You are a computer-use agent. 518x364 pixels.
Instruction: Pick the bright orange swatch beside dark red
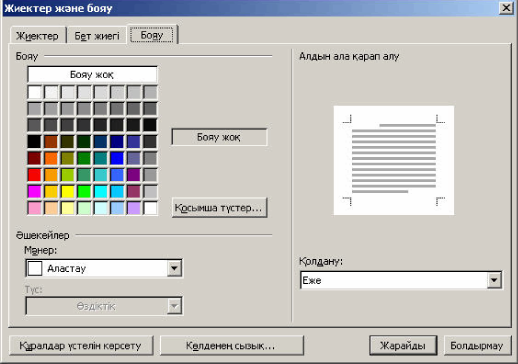point(51,158)
